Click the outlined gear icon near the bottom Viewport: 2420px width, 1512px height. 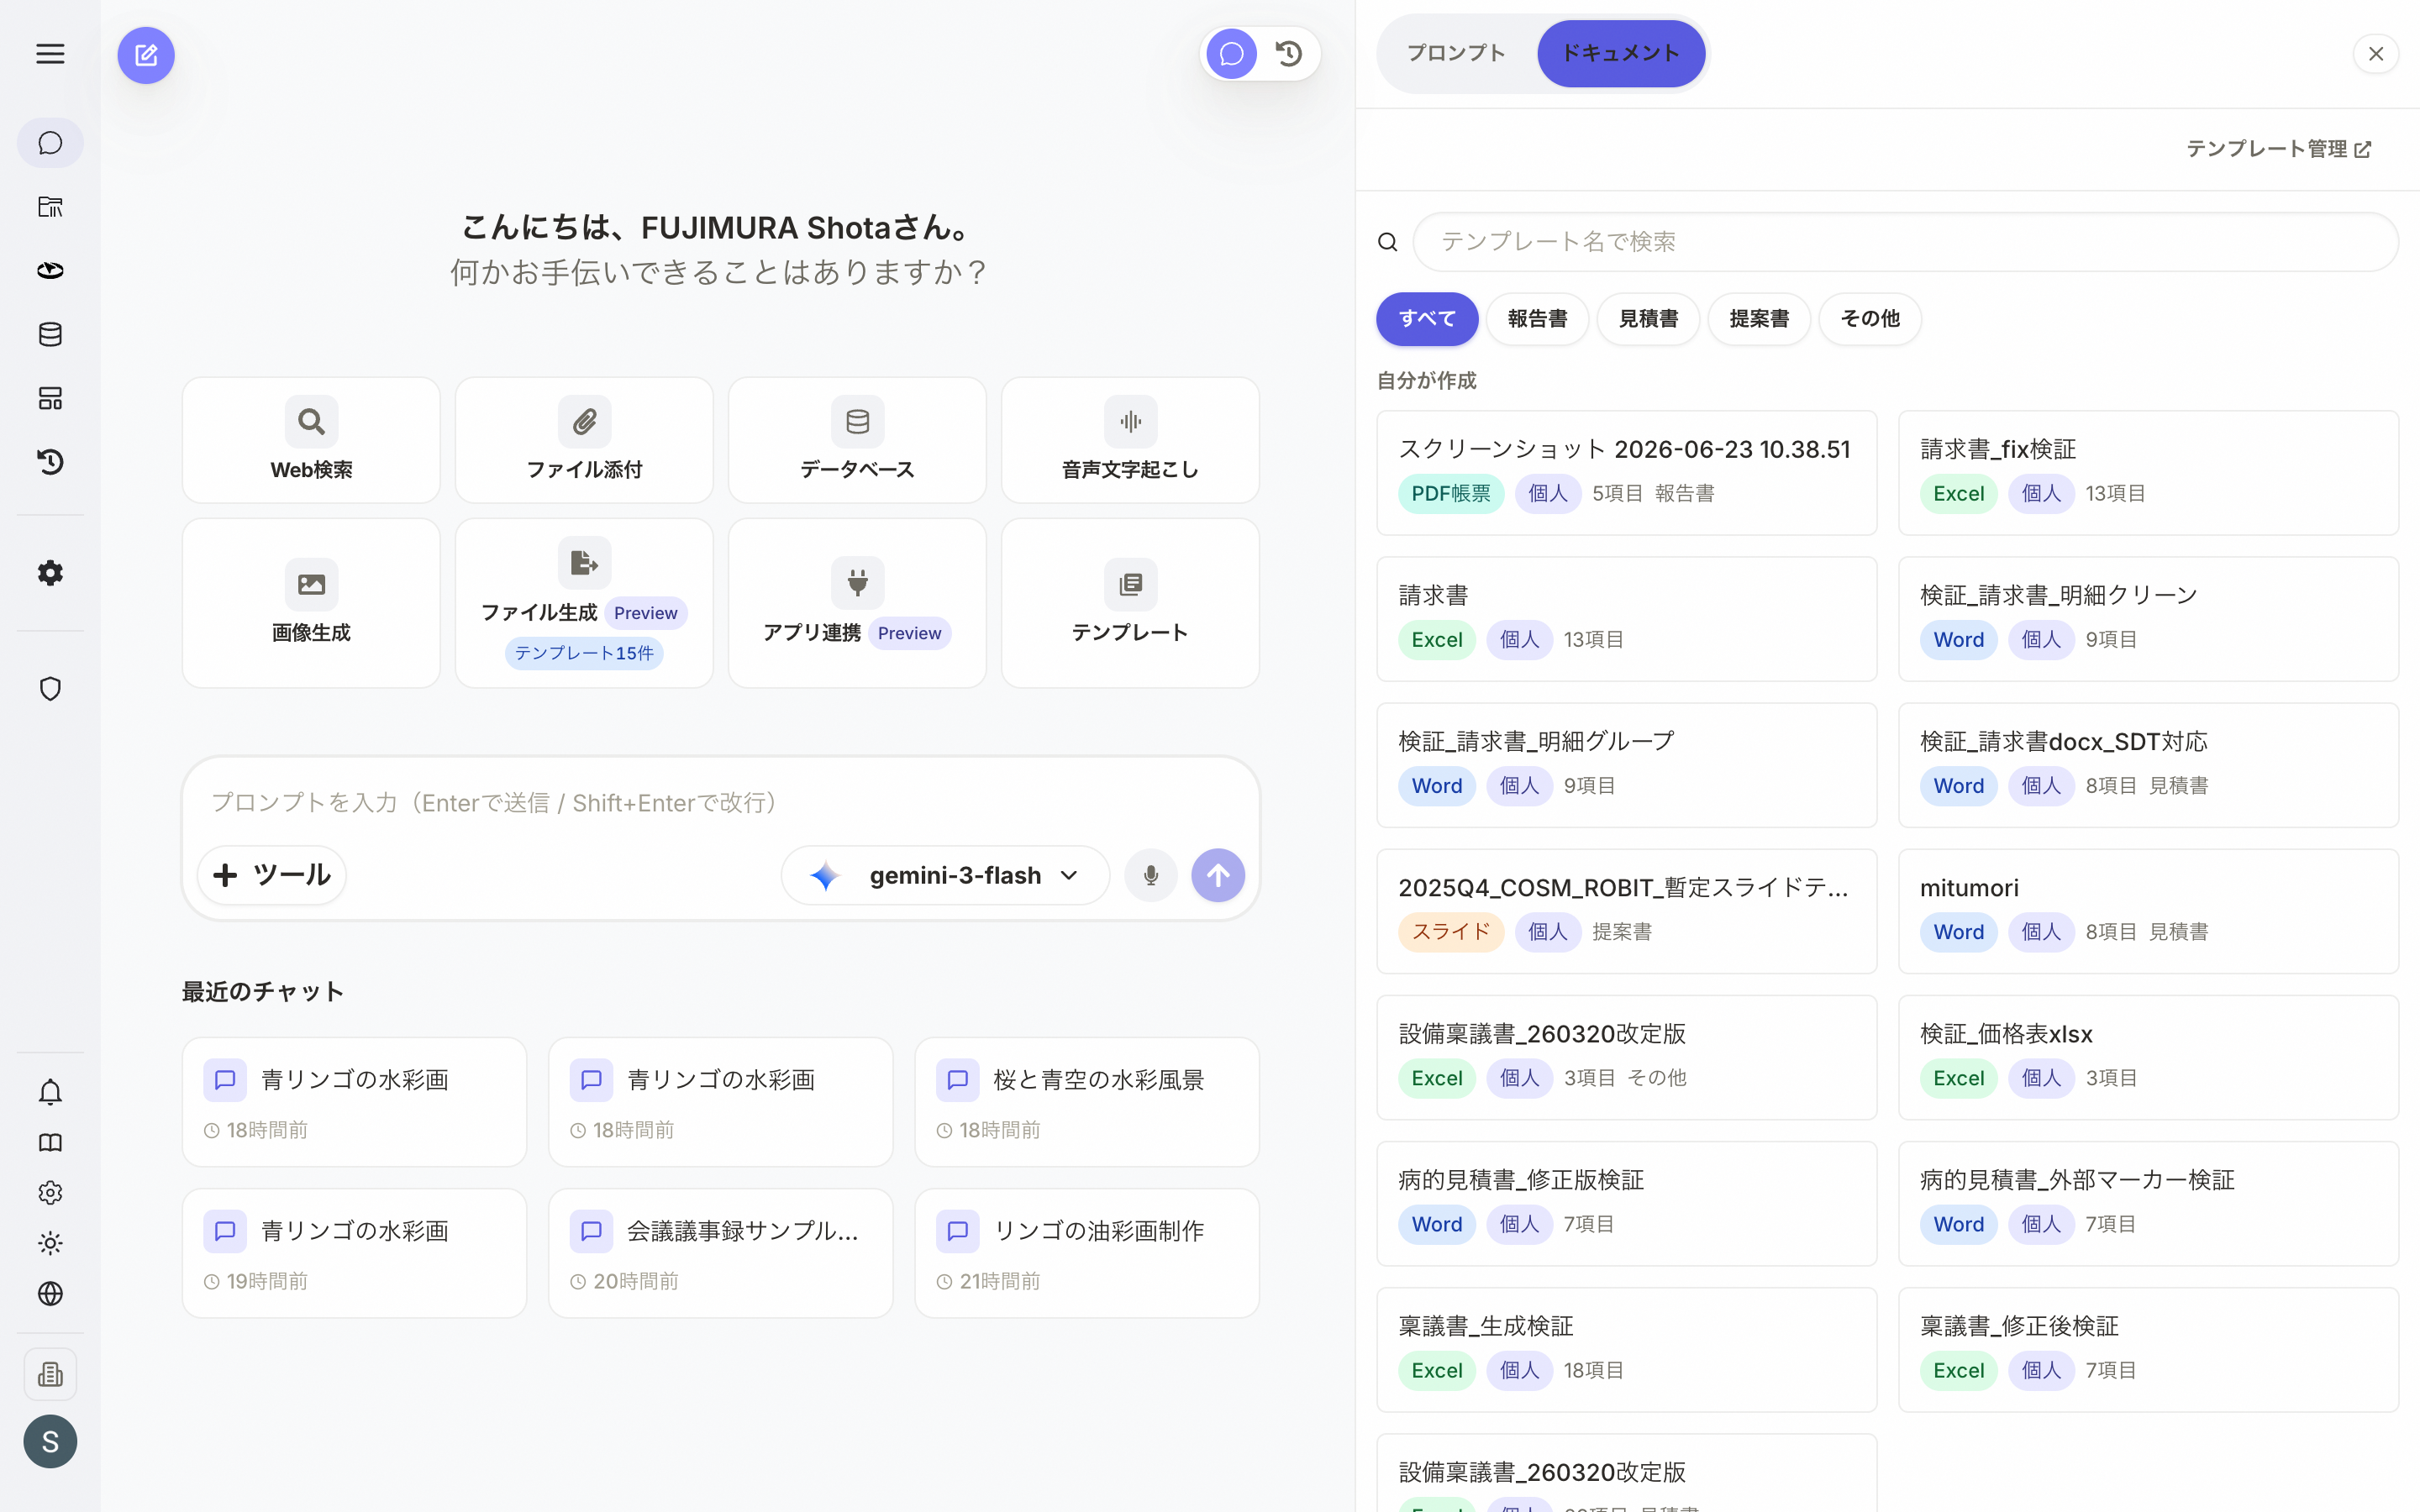tap(50, 1192)
